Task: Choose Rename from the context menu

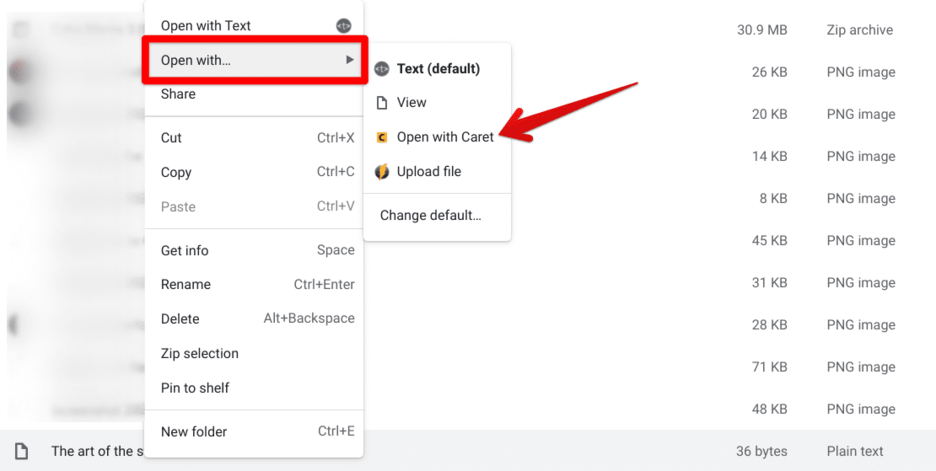Action: point(254,285)
